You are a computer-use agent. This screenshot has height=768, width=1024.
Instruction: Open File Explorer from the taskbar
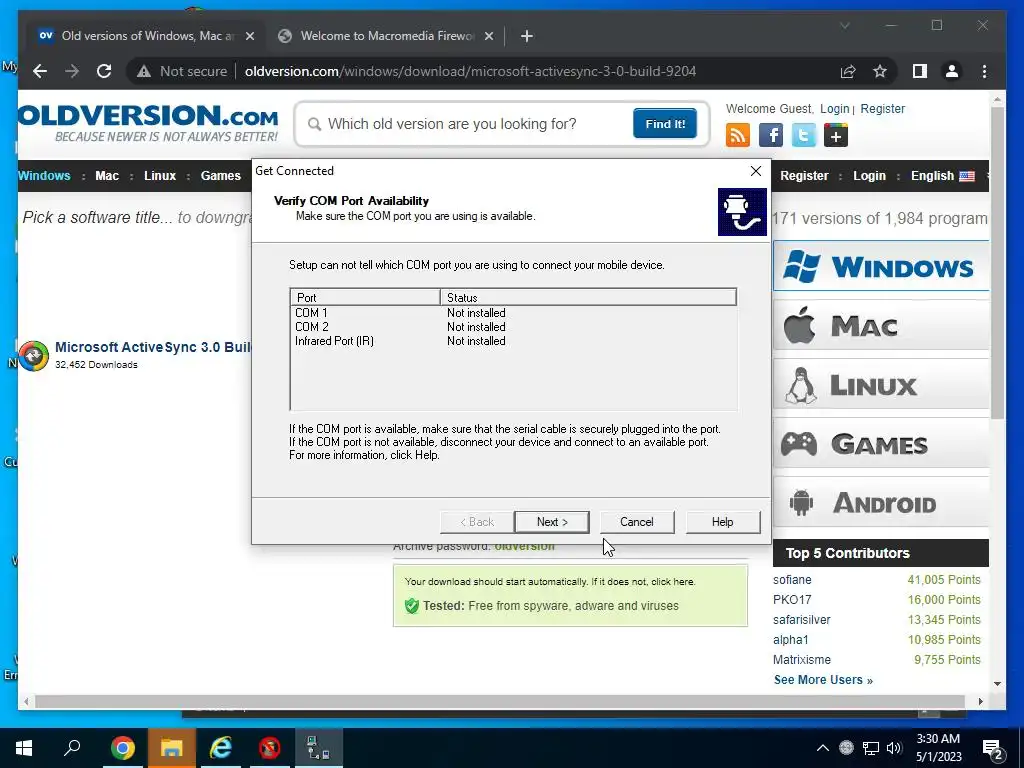click(171, 748)
